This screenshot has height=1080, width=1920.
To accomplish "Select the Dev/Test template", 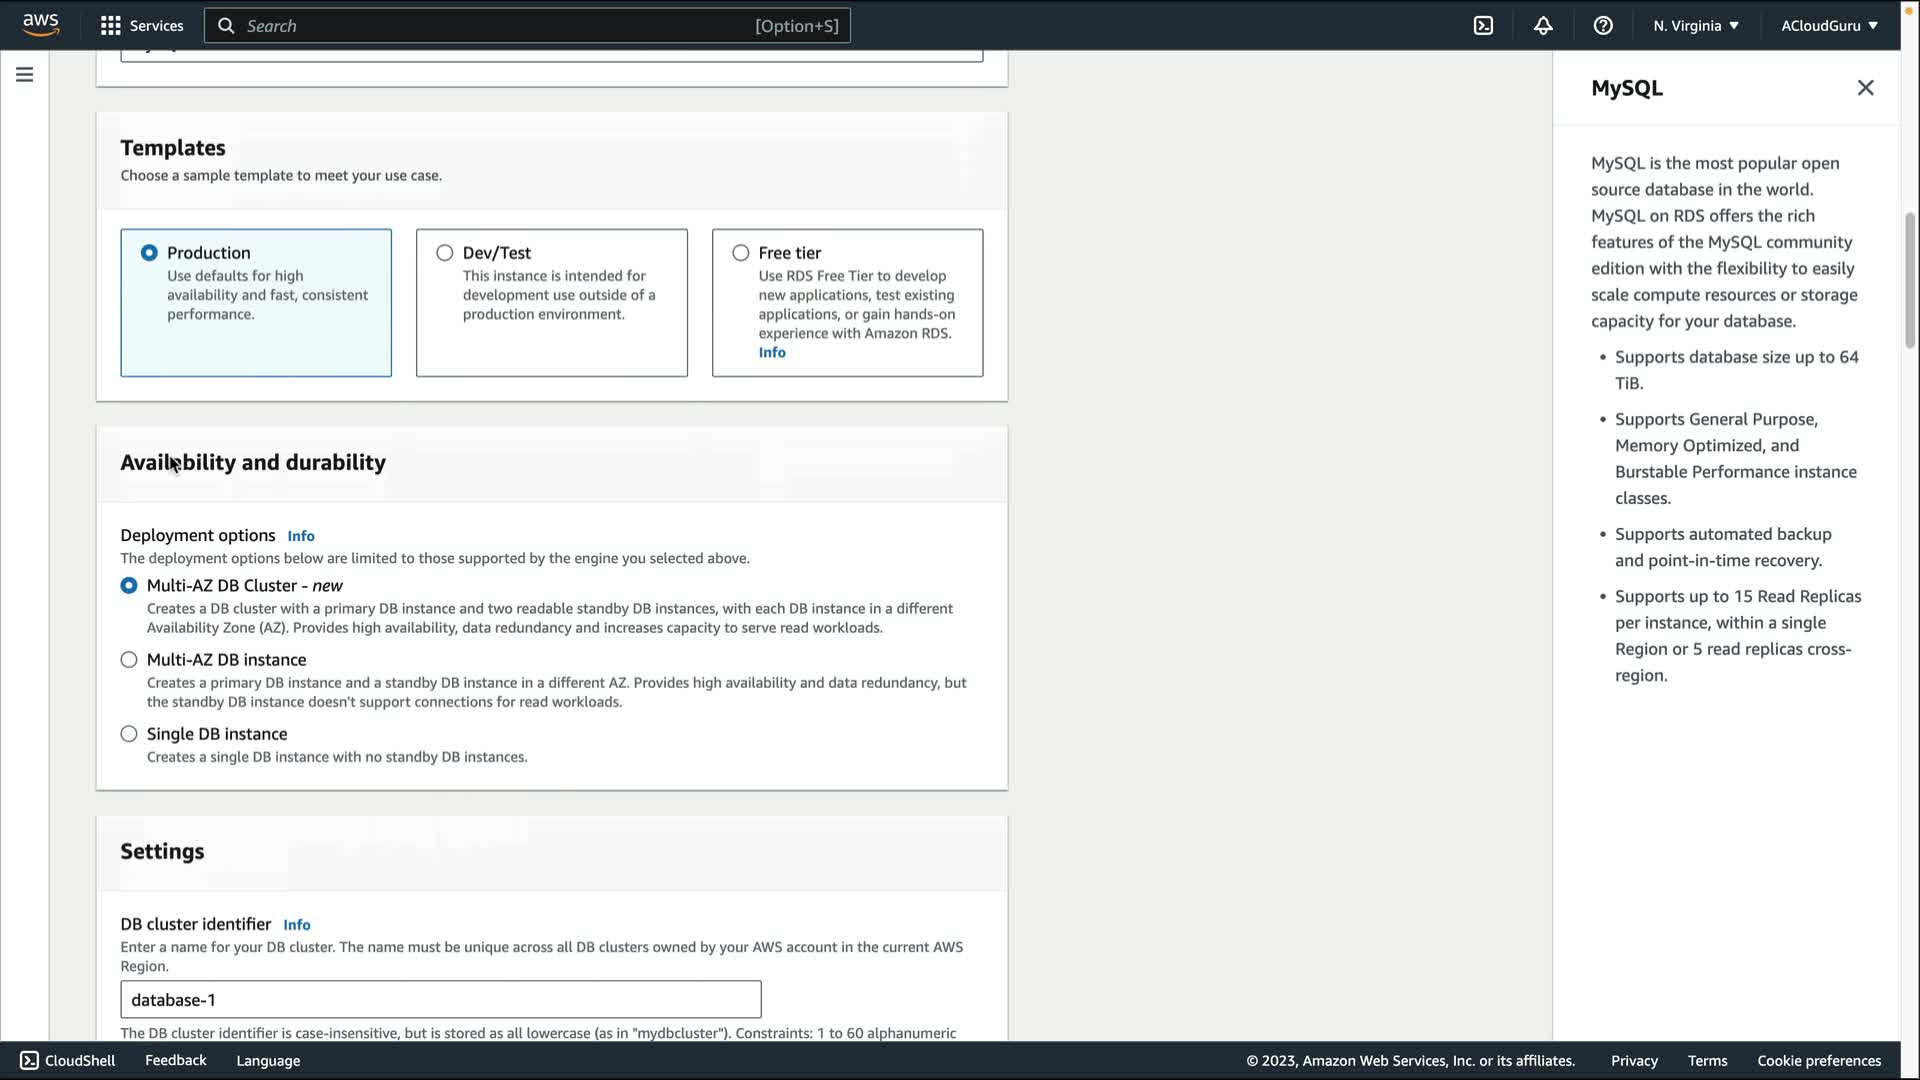I will click(x=445, y=253).
